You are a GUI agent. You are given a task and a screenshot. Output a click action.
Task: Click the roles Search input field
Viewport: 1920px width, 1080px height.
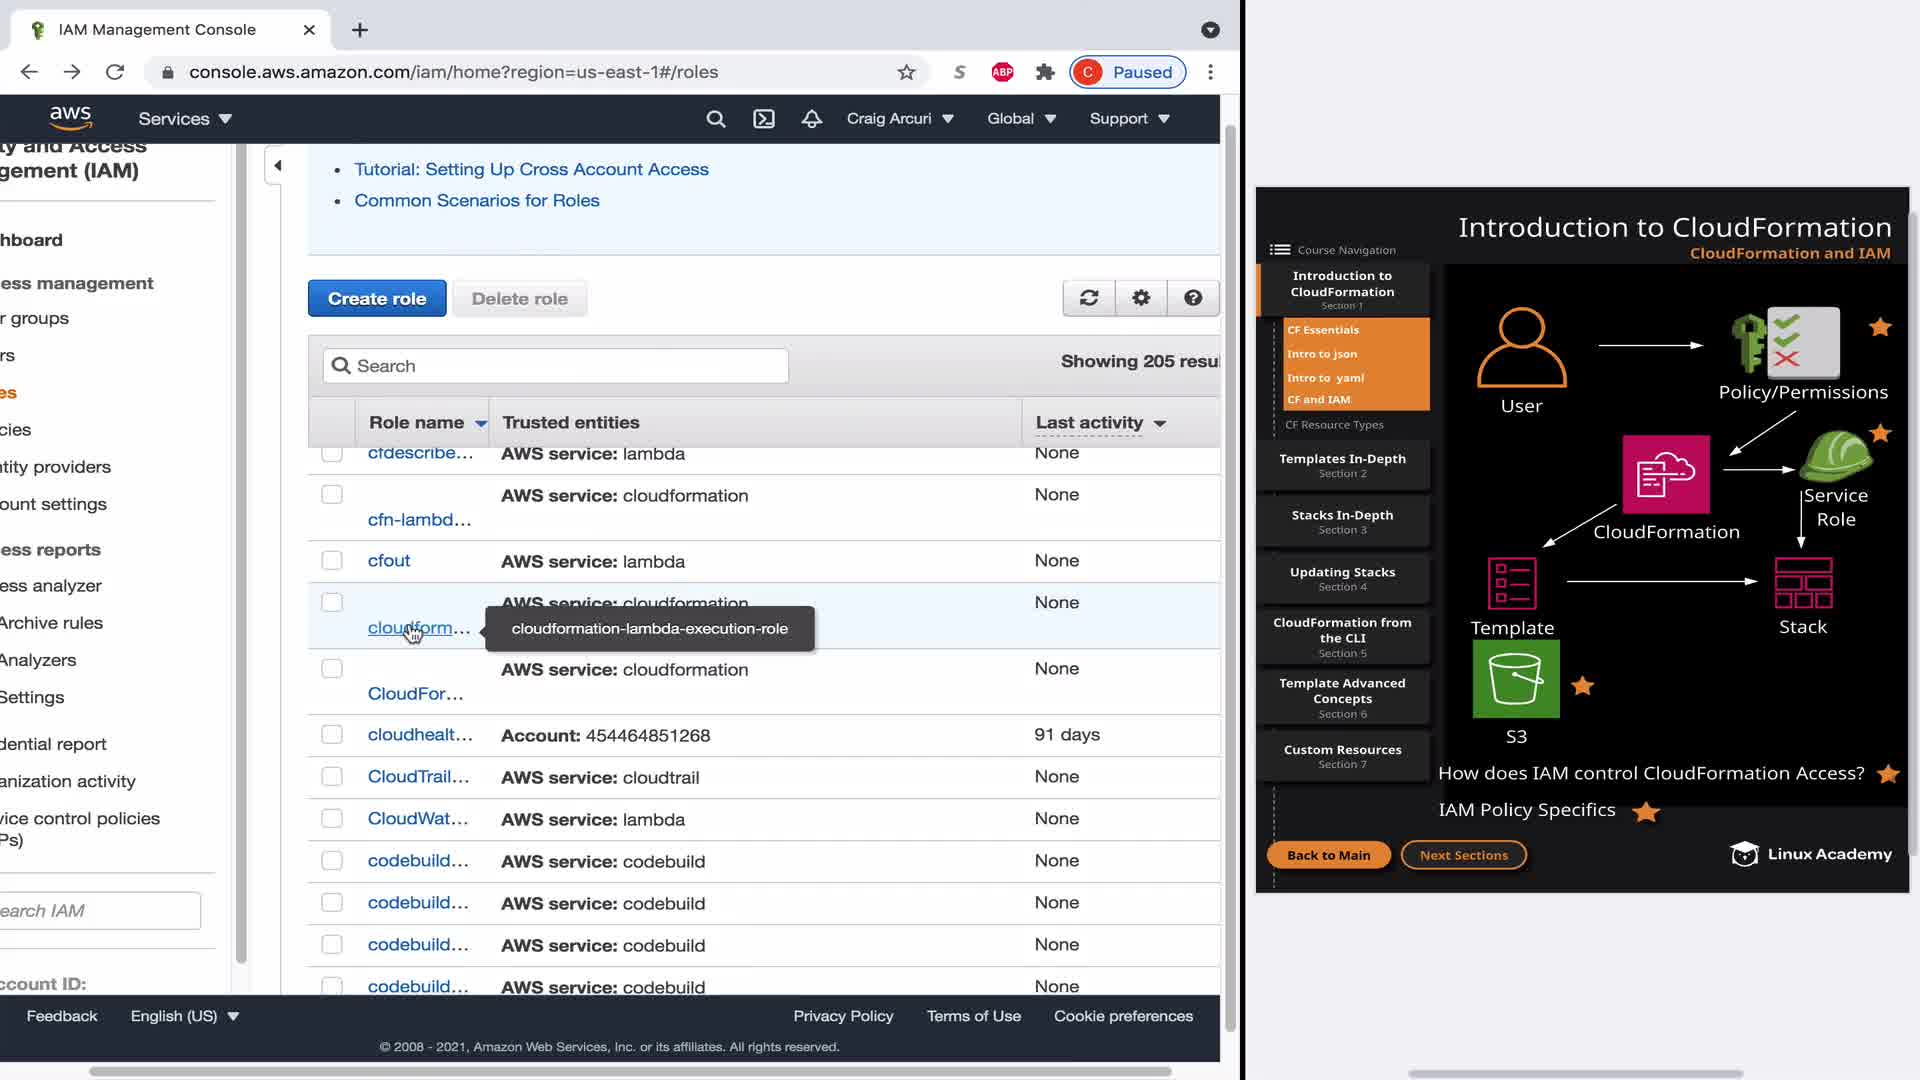click(556, 366)
